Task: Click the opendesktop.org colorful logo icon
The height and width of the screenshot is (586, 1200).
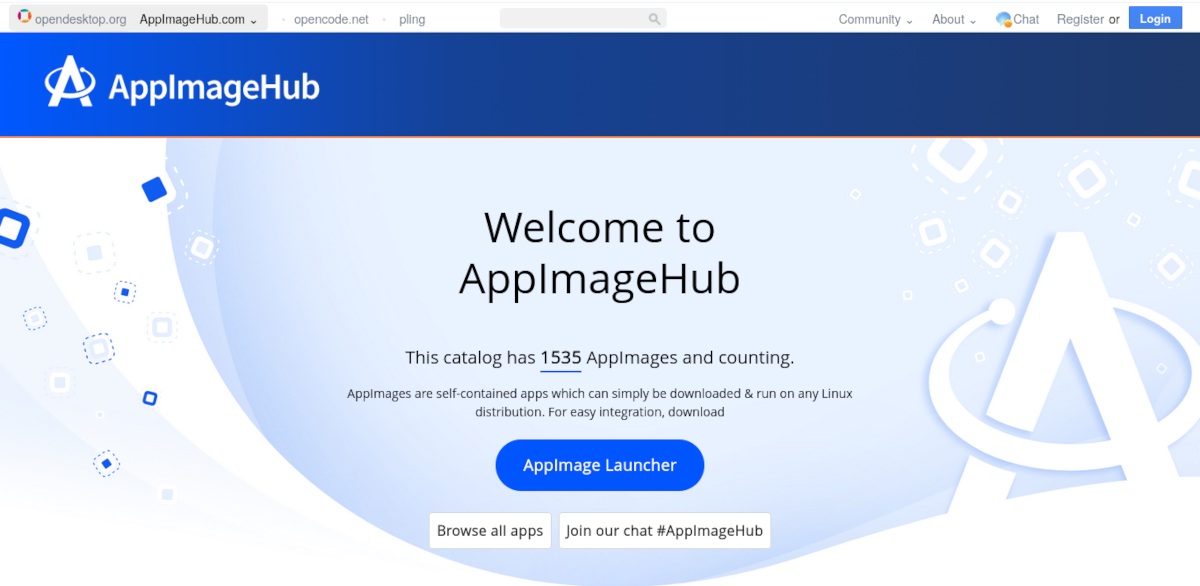Action: (x=24, y=17)
